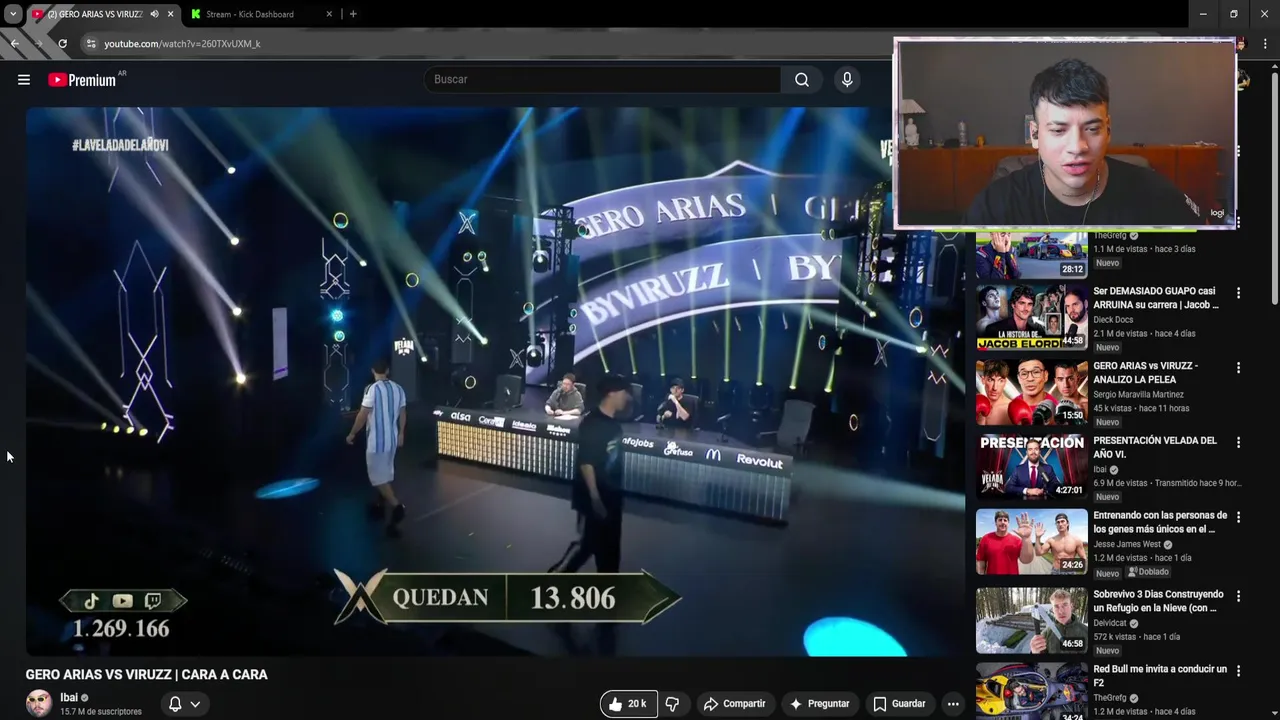Open the Ibai channel name link
Viewport: 1280px width, 720px height.
pyautogui.click(x=69, y=697)
